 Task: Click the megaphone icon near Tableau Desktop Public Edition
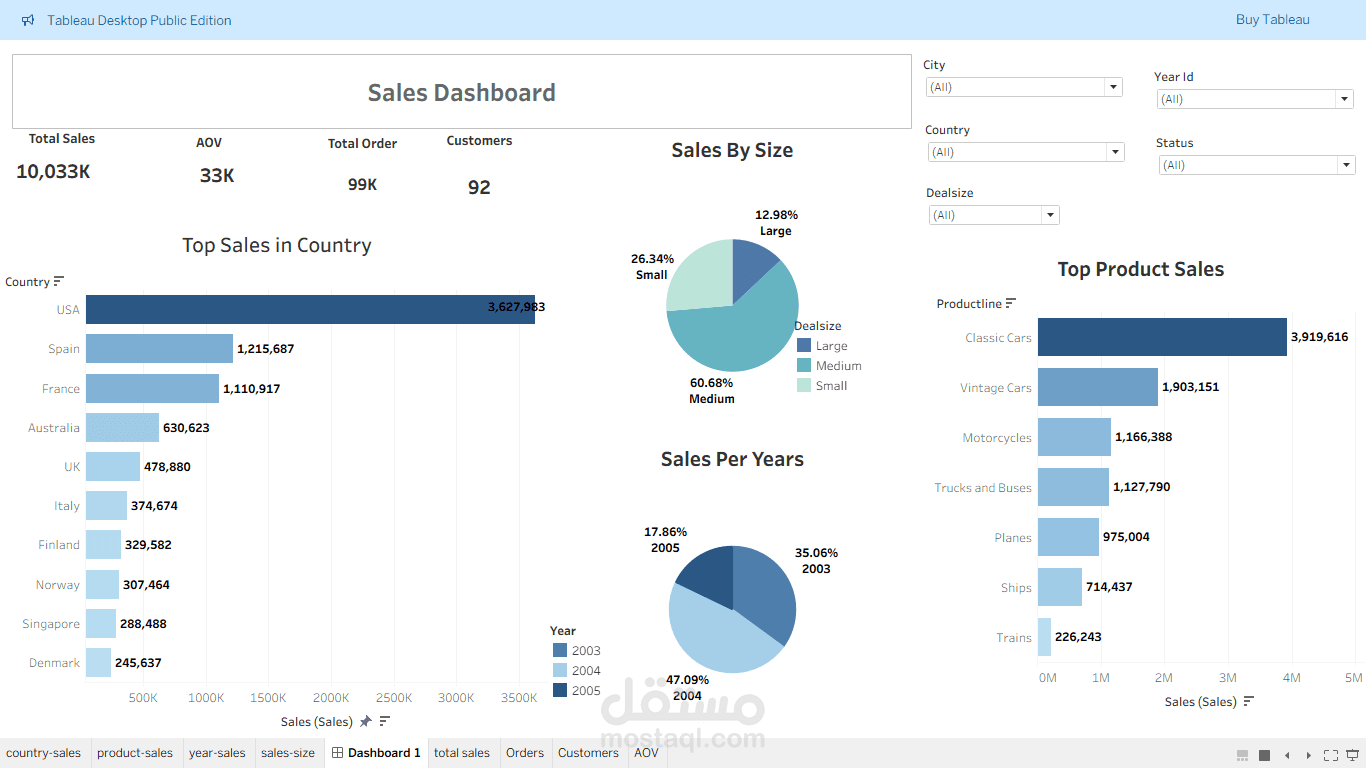[x=25, y=19]
